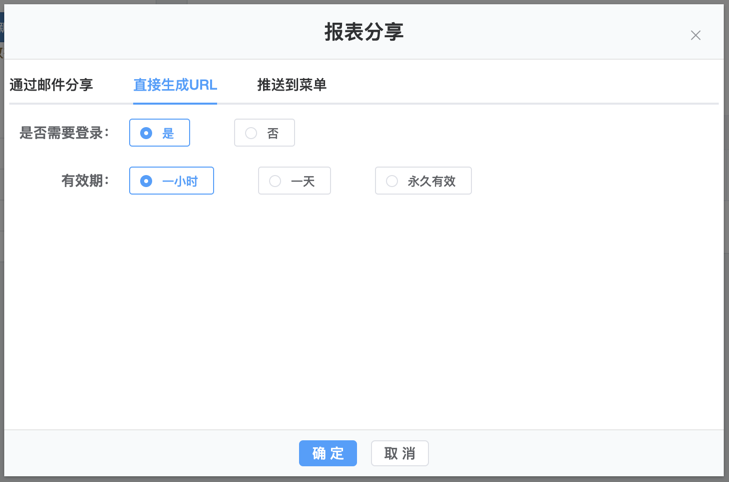Open the 推送到菜单 tab
Viewport: 729px width, 482px height.
pos(292,85)
